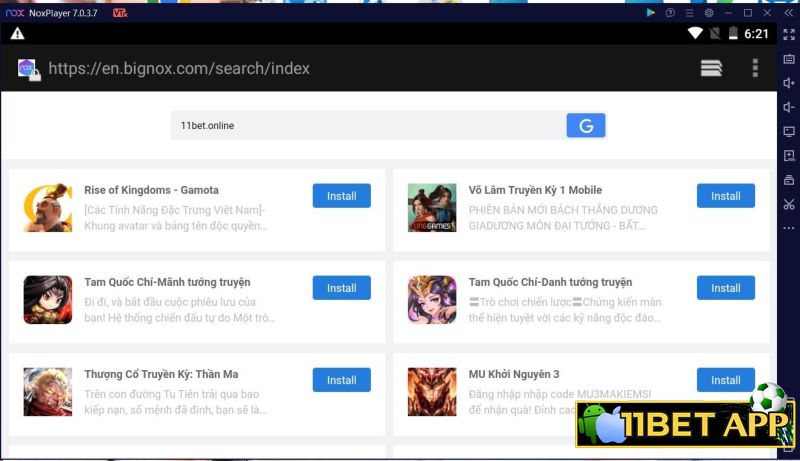Screen dimensions: 800x461
Task: Click title "Tam Quốc Chí-Danh tướng truyện"
Action: (550, 282)
